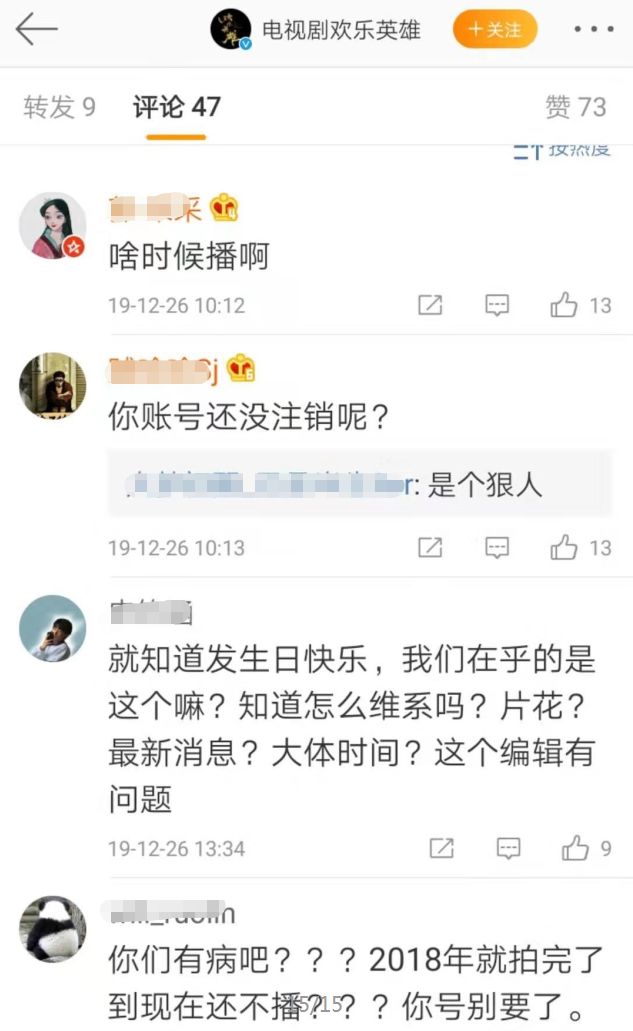
Task: View the cartoon girl avatar's profile
Action: (53, 225)
